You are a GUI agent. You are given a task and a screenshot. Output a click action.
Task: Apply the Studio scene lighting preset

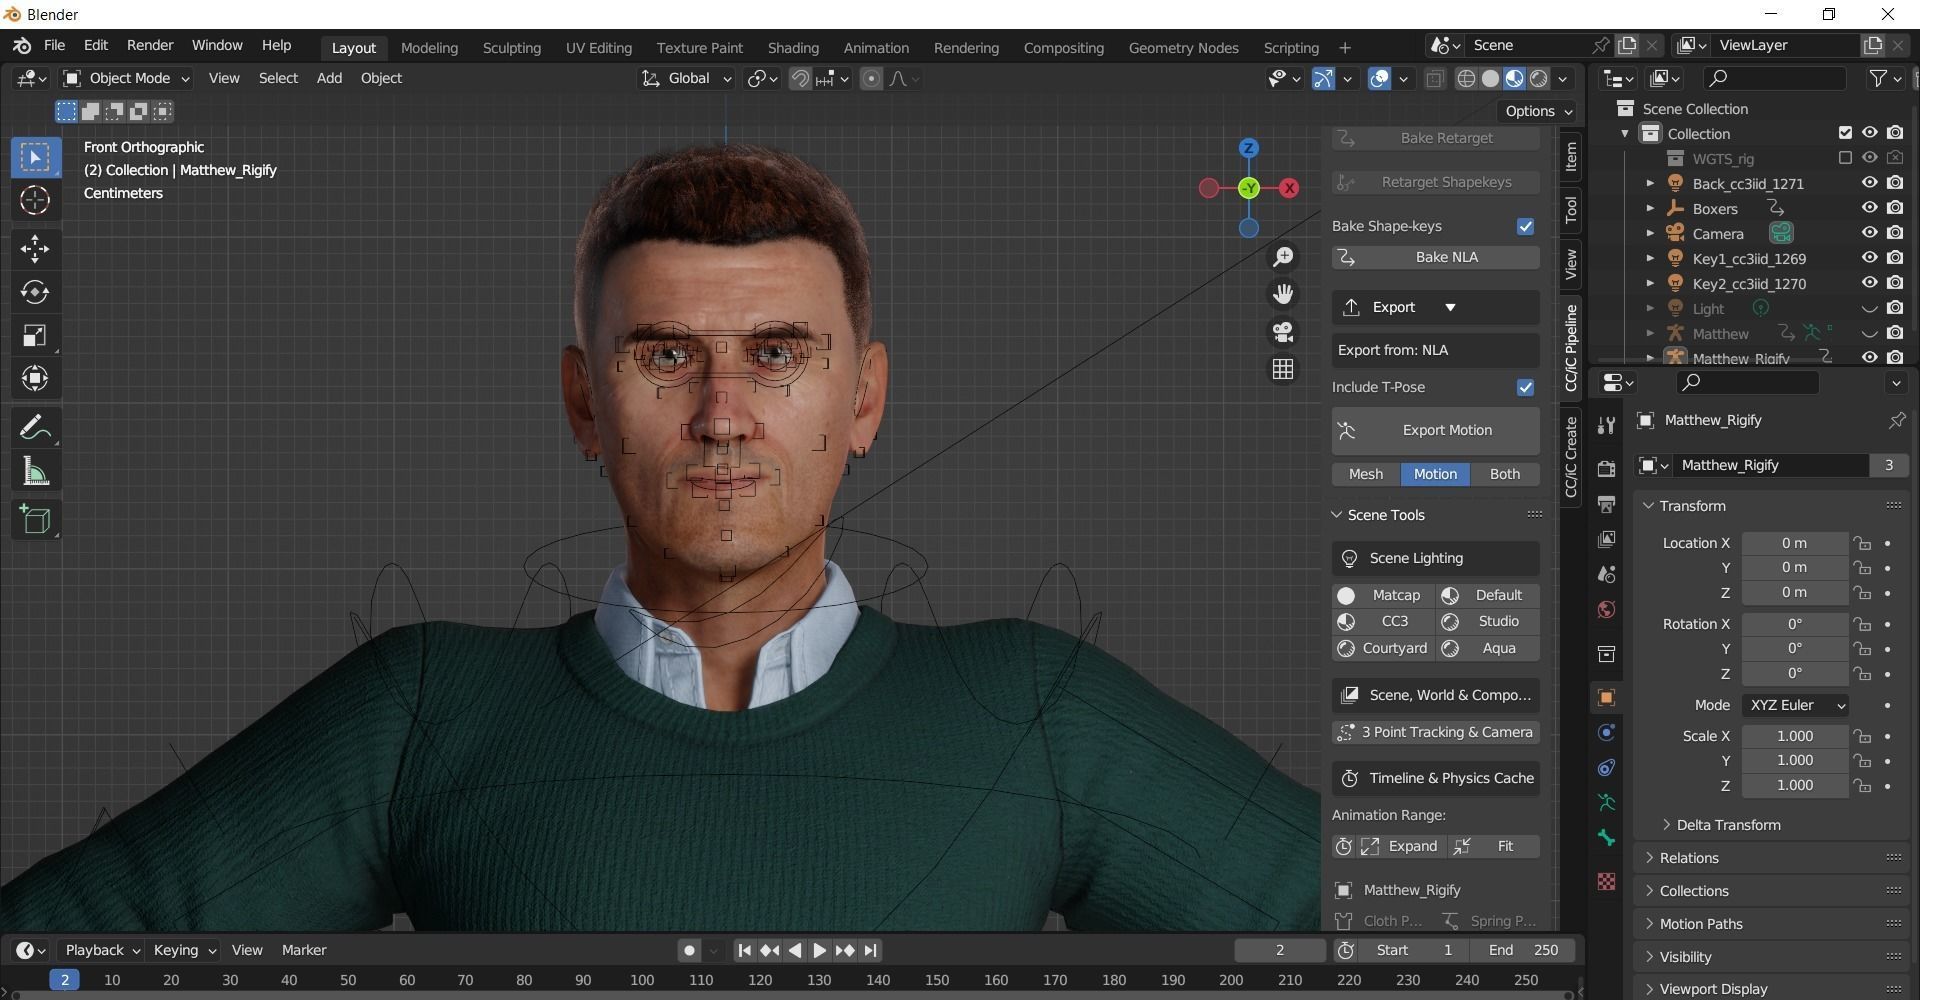pos(1488,622)
